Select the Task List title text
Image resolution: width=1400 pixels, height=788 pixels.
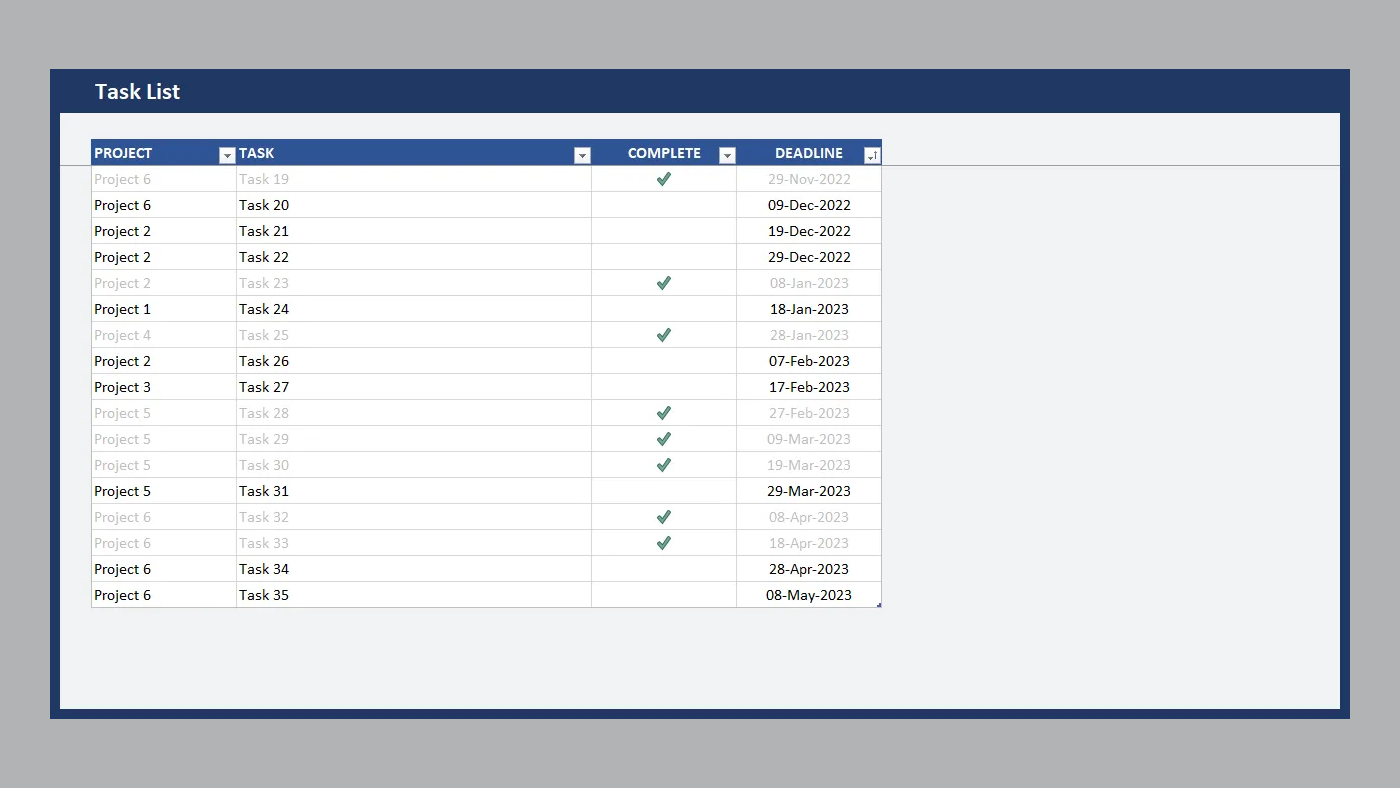137,92
